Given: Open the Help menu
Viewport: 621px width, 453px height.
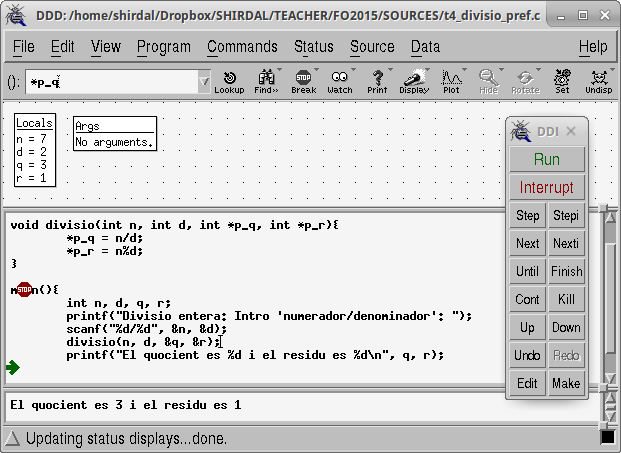Looking at the screenshot, I should [x=592, y=47].
